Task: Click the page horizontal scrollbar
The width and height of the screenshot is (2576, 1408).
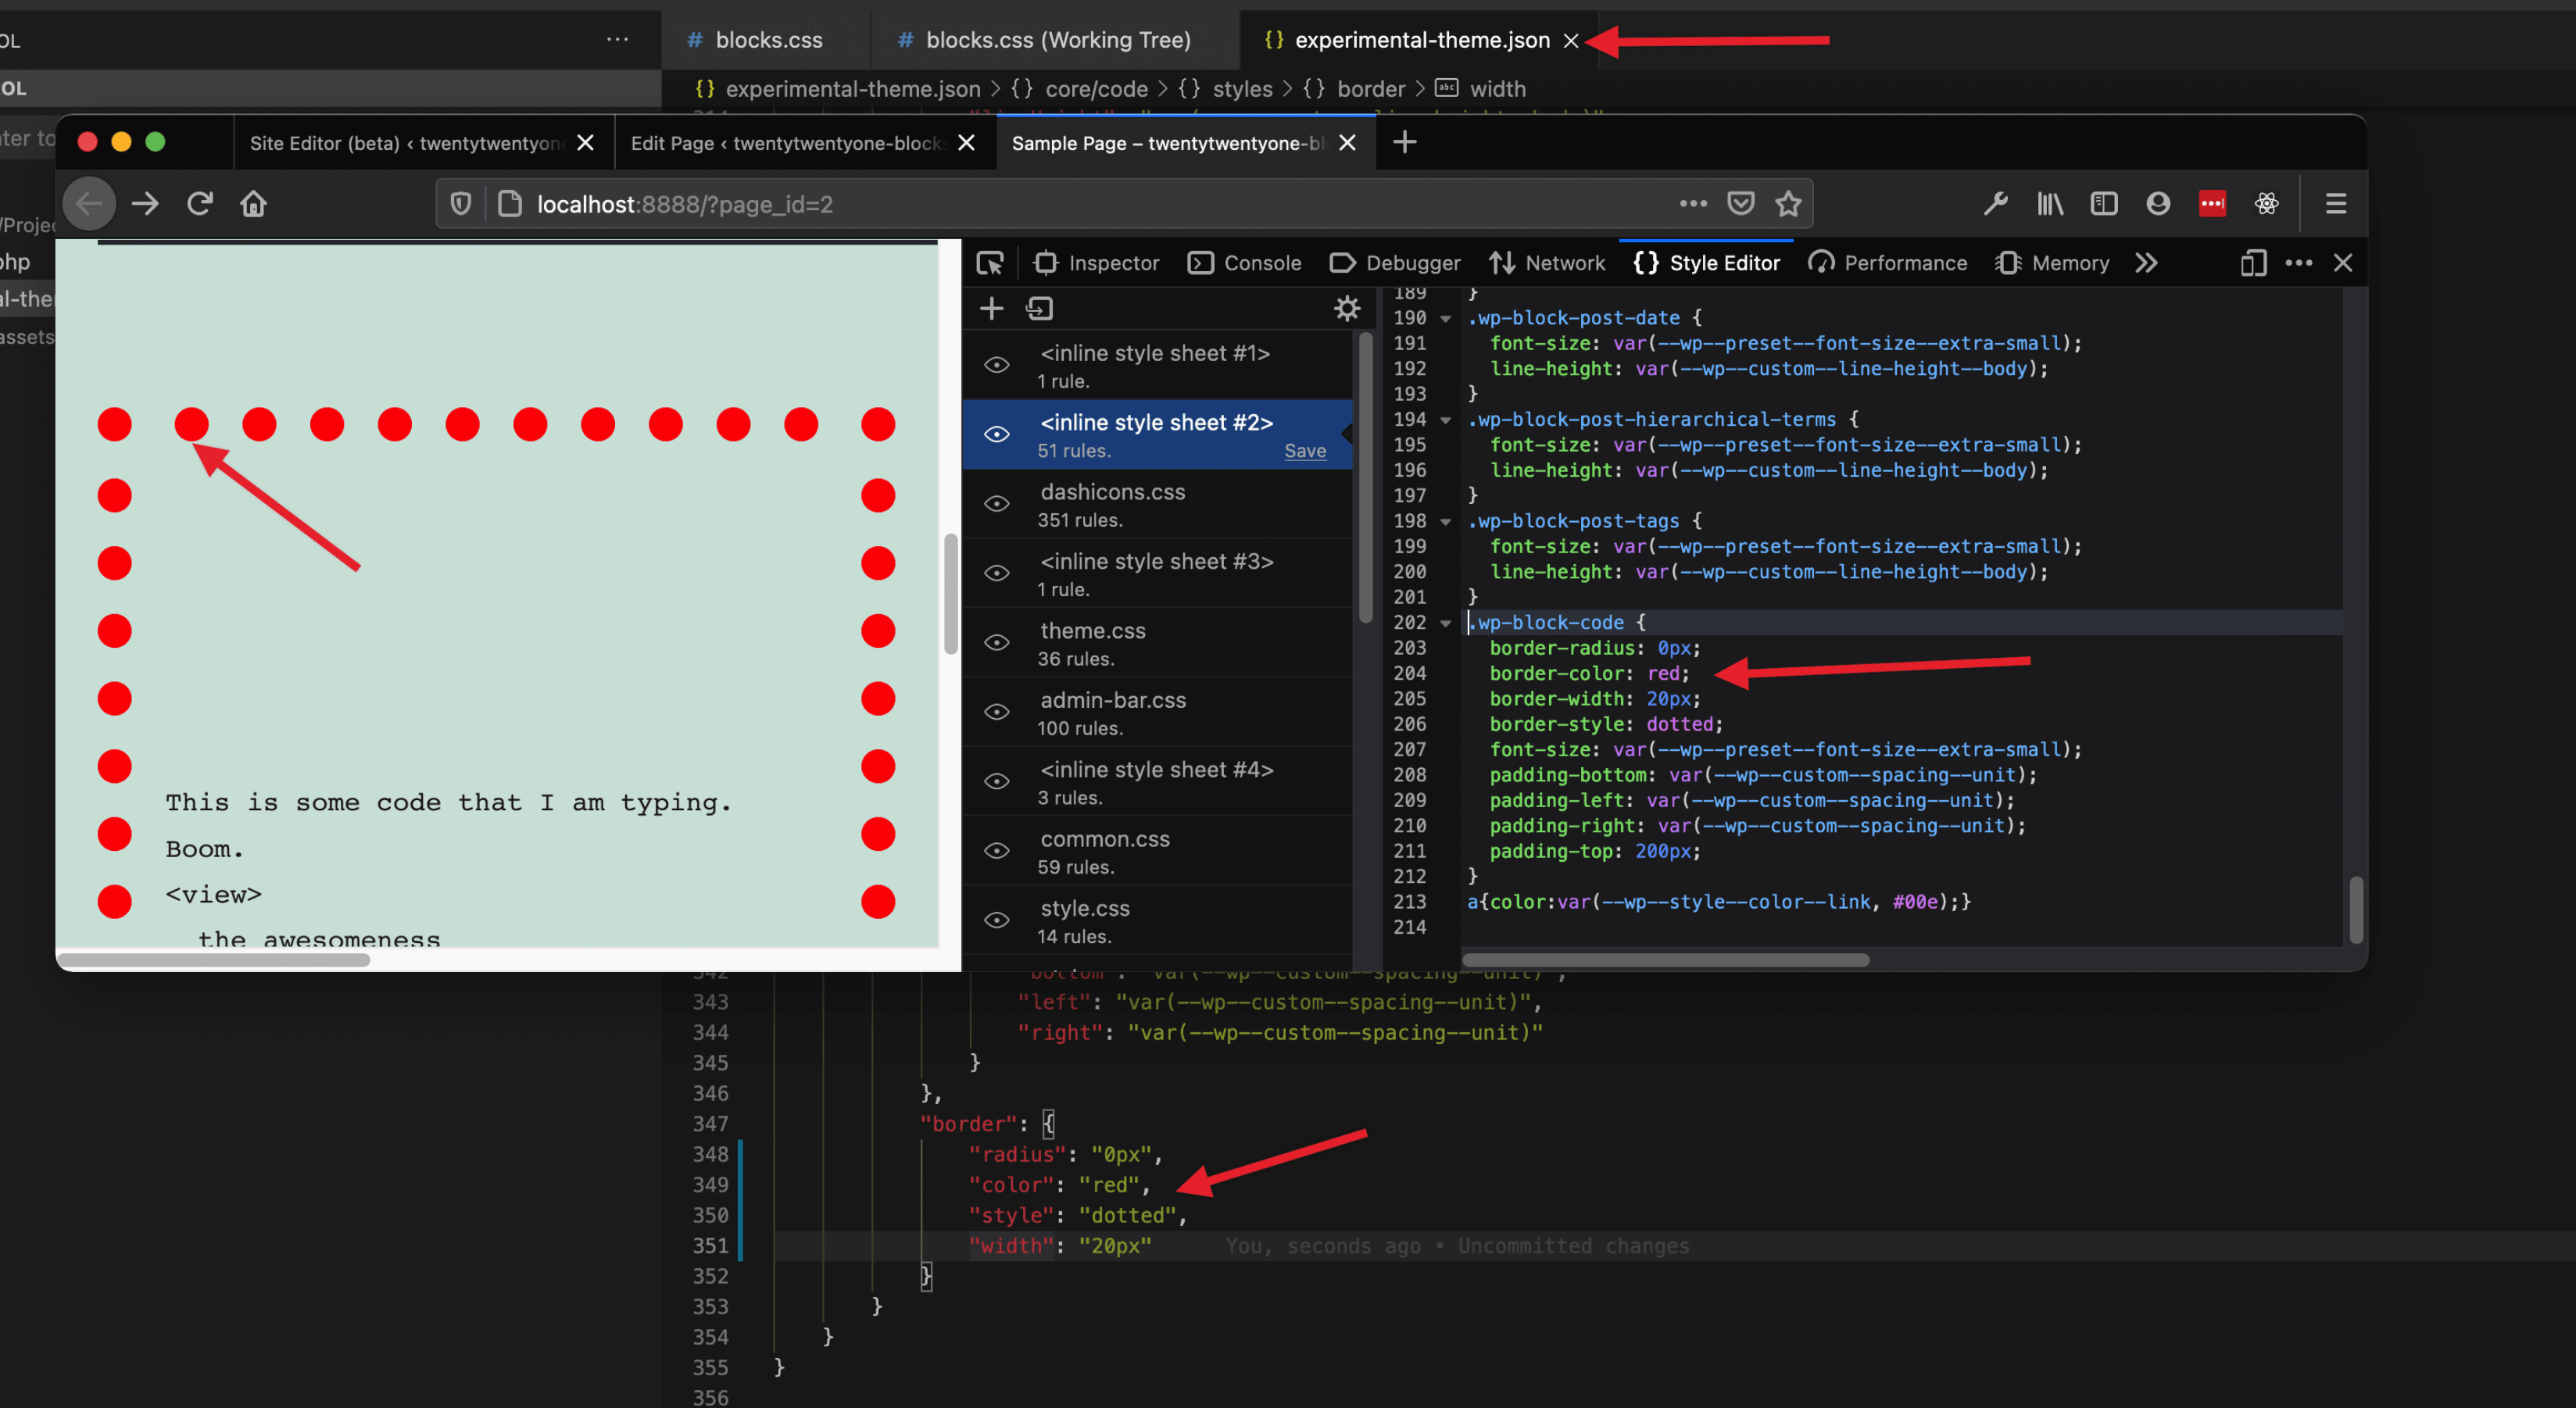Action: (x=214, y=960)
